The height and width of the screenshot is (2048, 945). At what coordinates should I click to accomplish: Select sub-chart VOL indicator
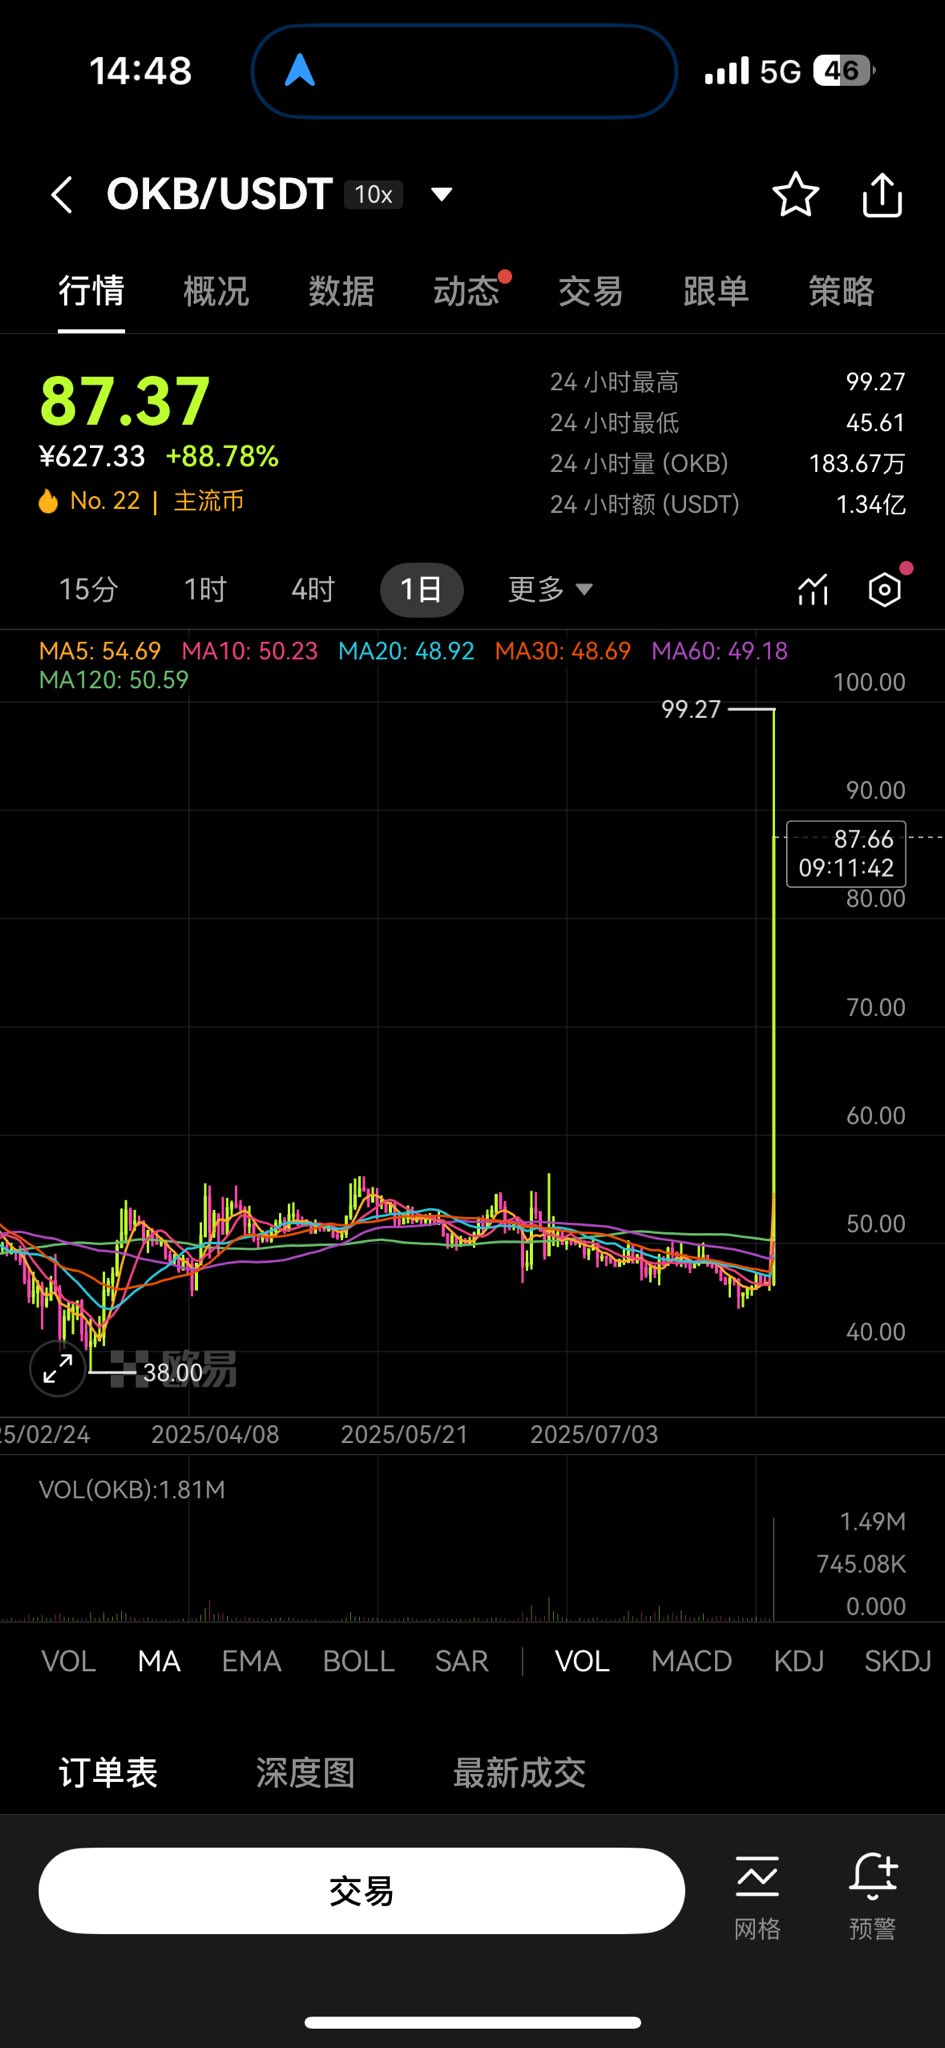coord(582,1661)
